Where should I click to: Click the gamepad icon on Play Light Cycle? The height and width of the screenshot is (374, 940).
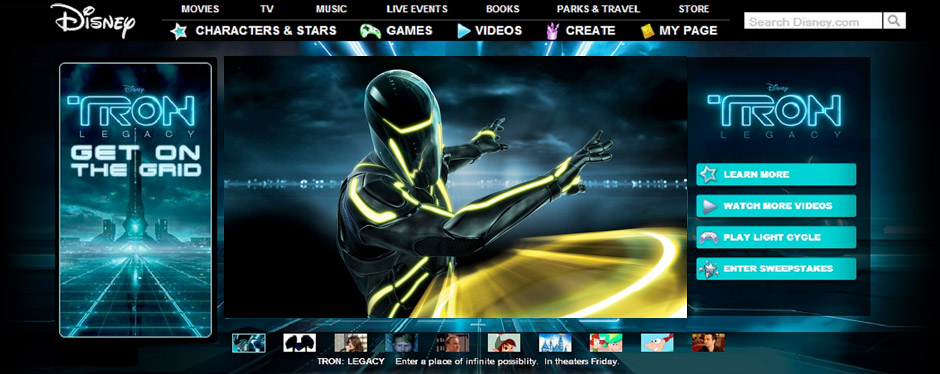point(709,237)
